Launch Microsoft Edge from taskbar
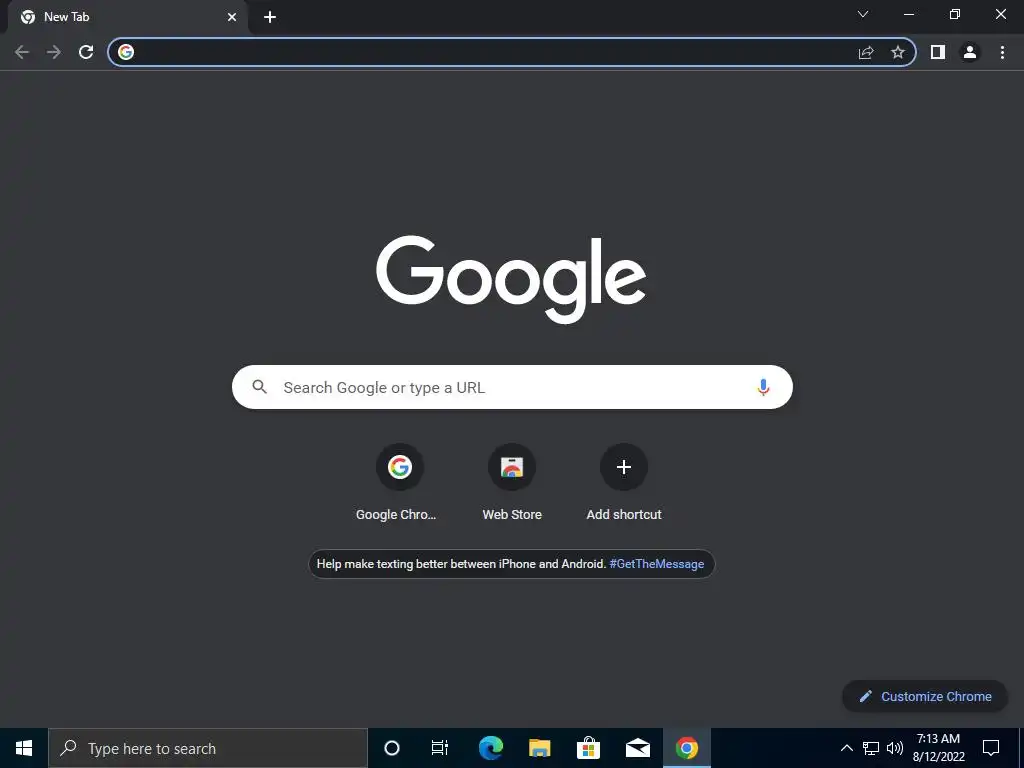Image resolution: width=1024 pixels, height=768 pixels. tap(490, 748)
